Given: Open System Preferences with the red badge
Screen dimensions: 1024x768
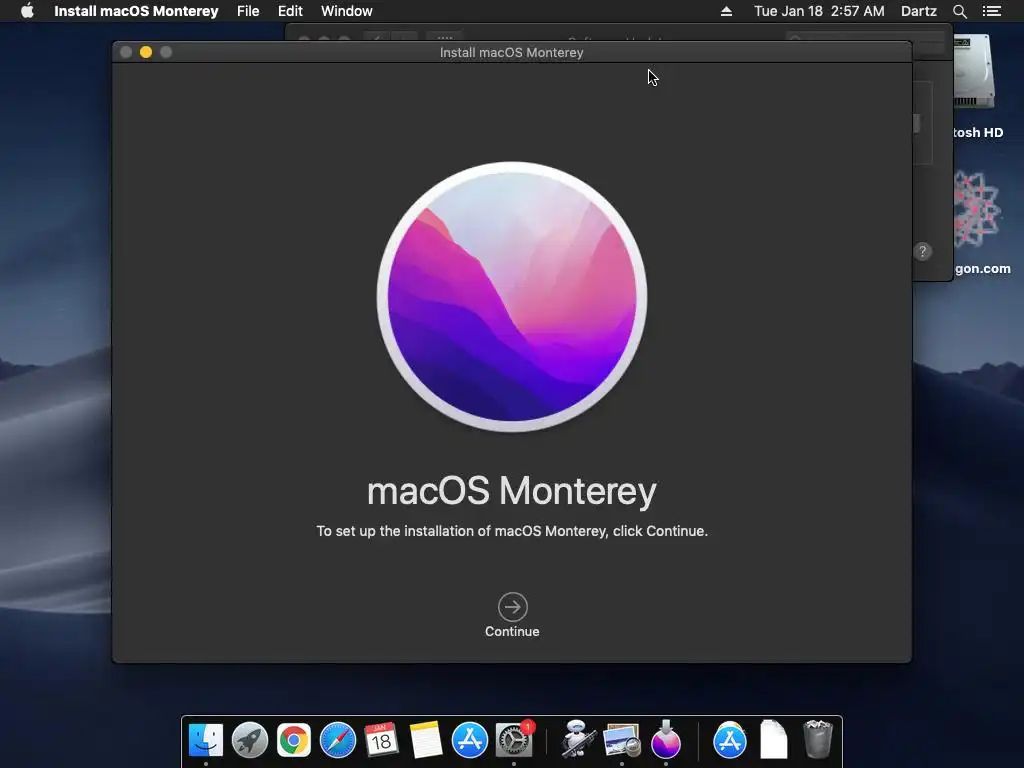Looking at the screenshot, I should pos(514,741).
